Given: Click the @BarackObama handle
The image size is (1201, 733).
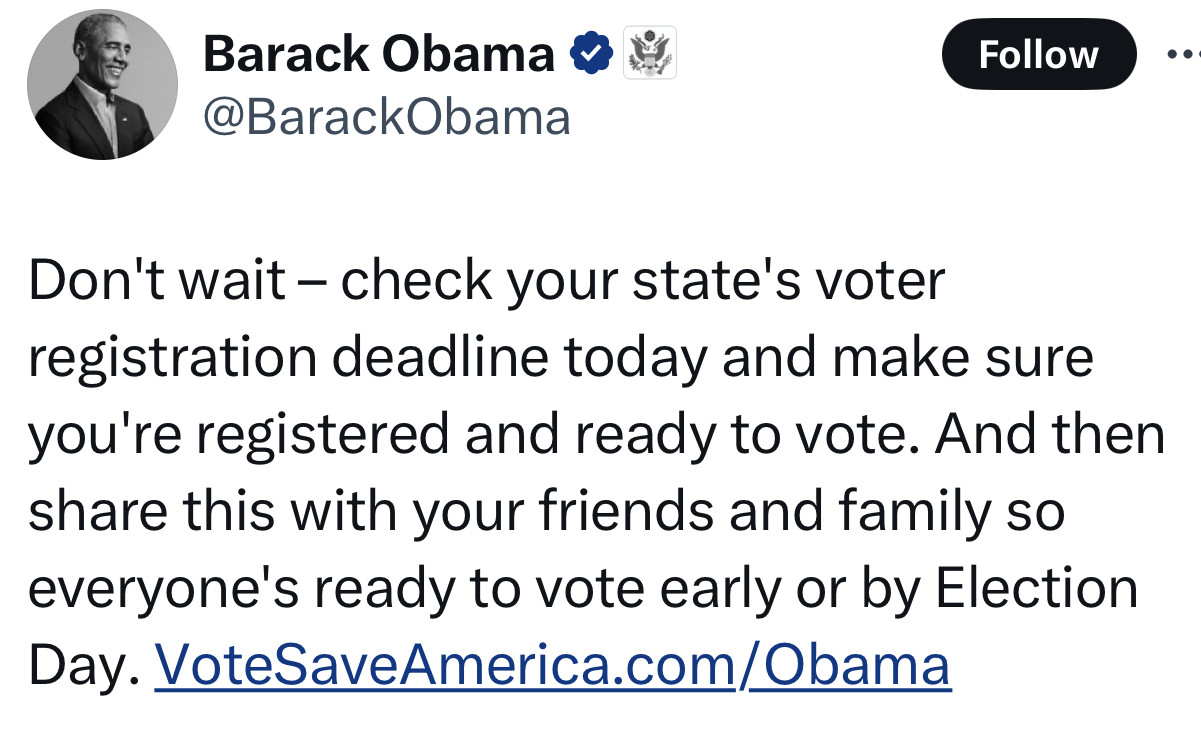Looking at the screenshot, I should (x=387, y=117).
